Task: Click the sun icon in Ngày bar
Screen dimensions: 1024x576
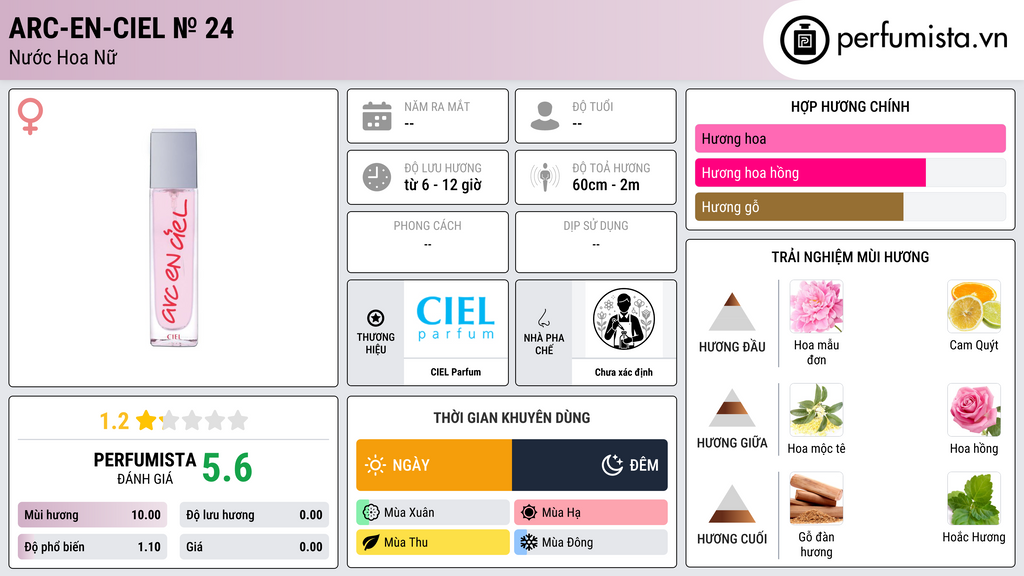Action: point(375,465)
